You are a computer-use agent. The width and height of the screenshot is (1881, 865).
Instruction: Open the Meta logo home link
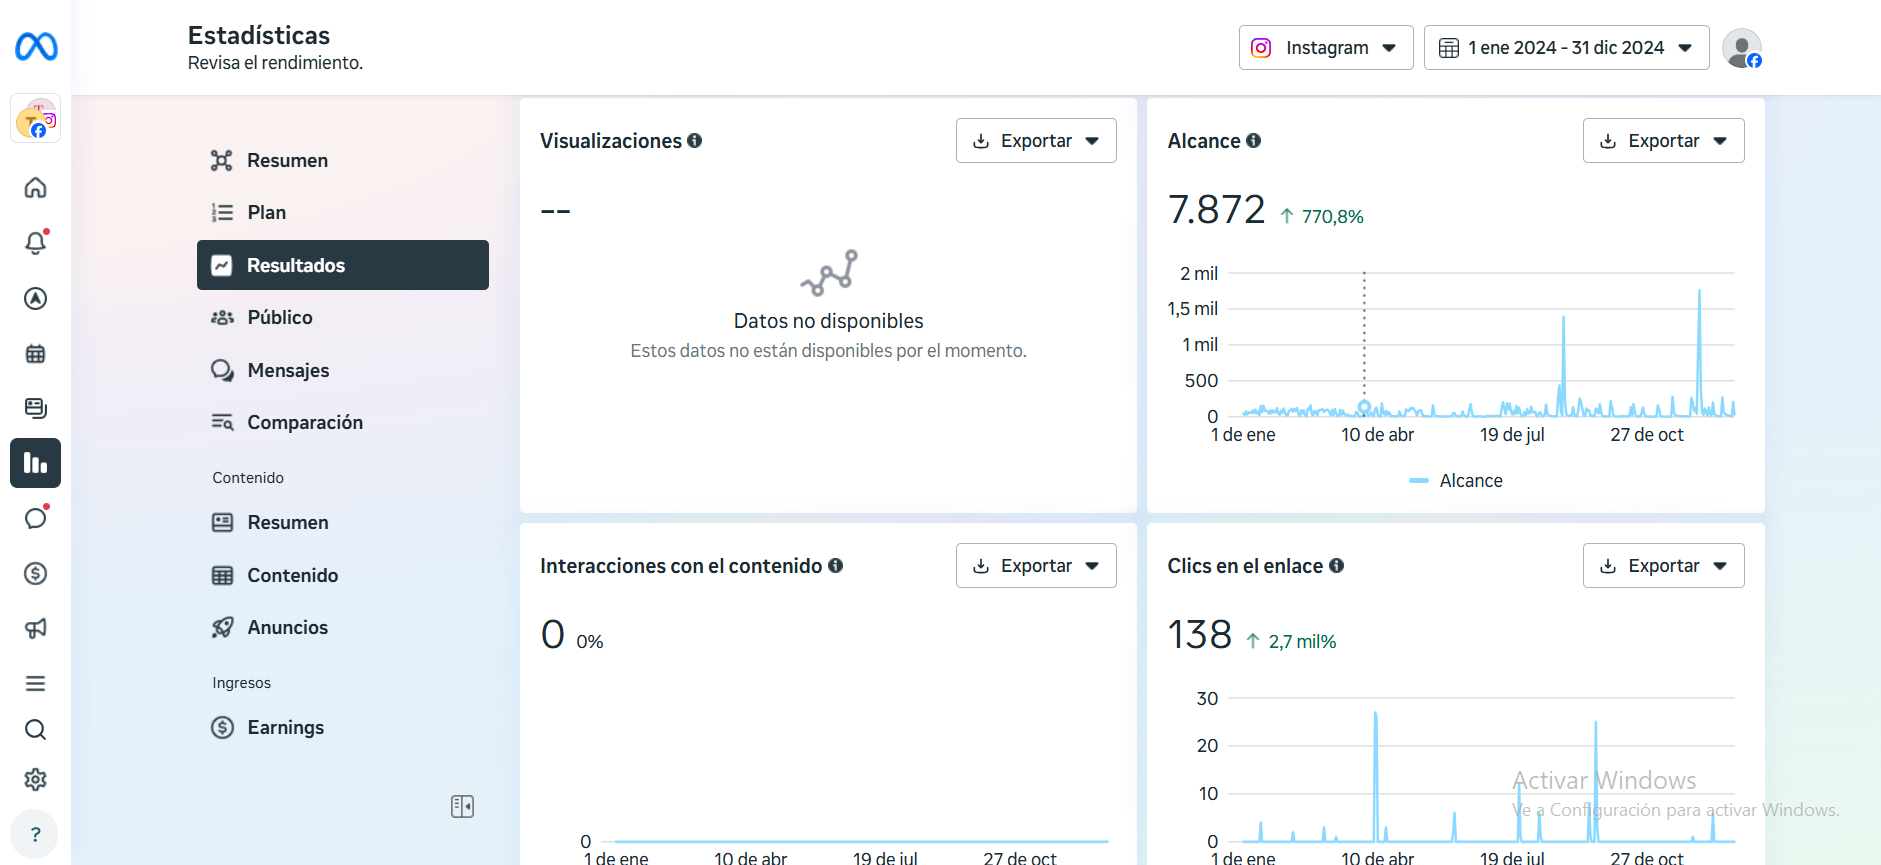pos(36,47)
